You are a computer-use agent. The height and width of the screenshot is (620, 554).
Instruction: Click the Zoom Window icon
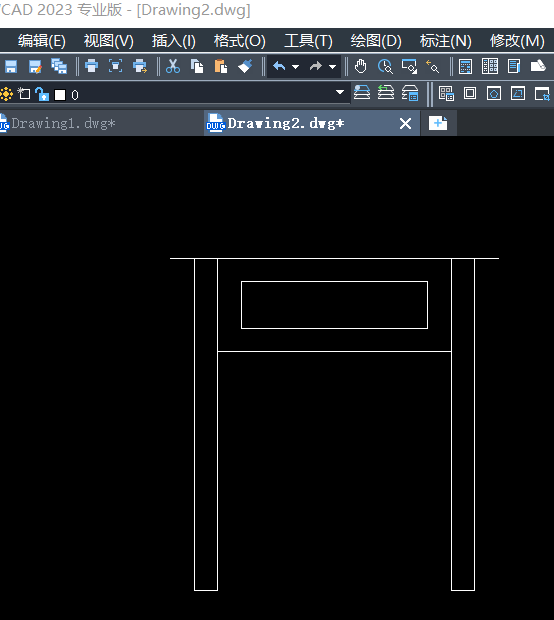[x=409, y=66]
